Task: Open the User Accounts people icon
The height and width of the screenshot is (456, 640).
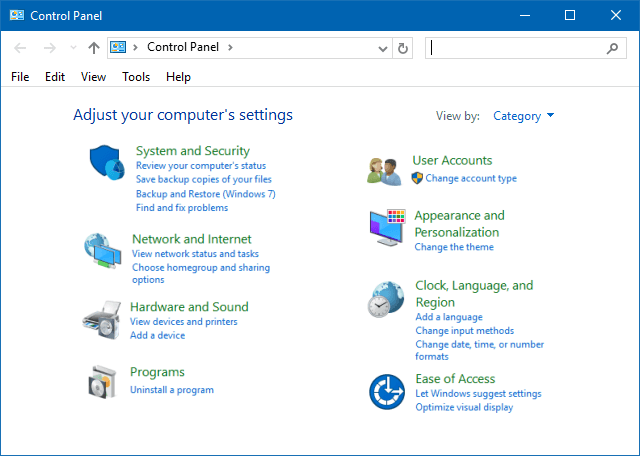Action: (384, 171)
